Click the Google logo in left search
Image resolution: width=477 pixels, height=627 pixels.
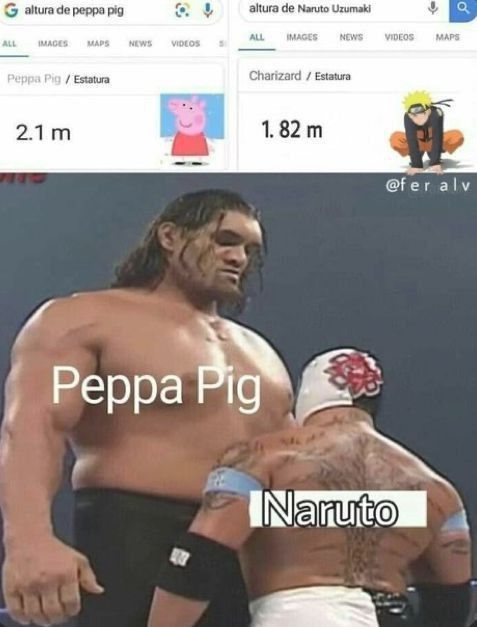pyautogui.click(x=10, y=10)
